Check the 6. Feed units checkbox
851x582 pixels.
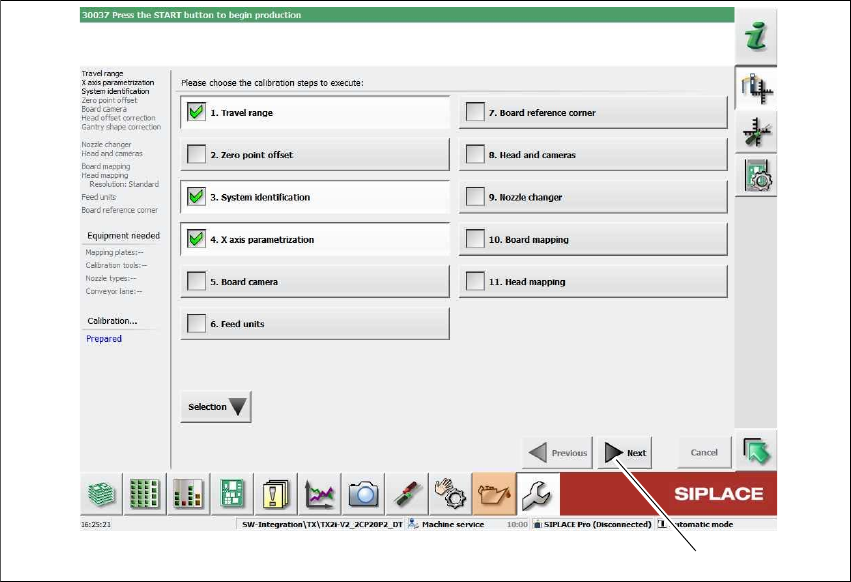click(x=196, y=324)
